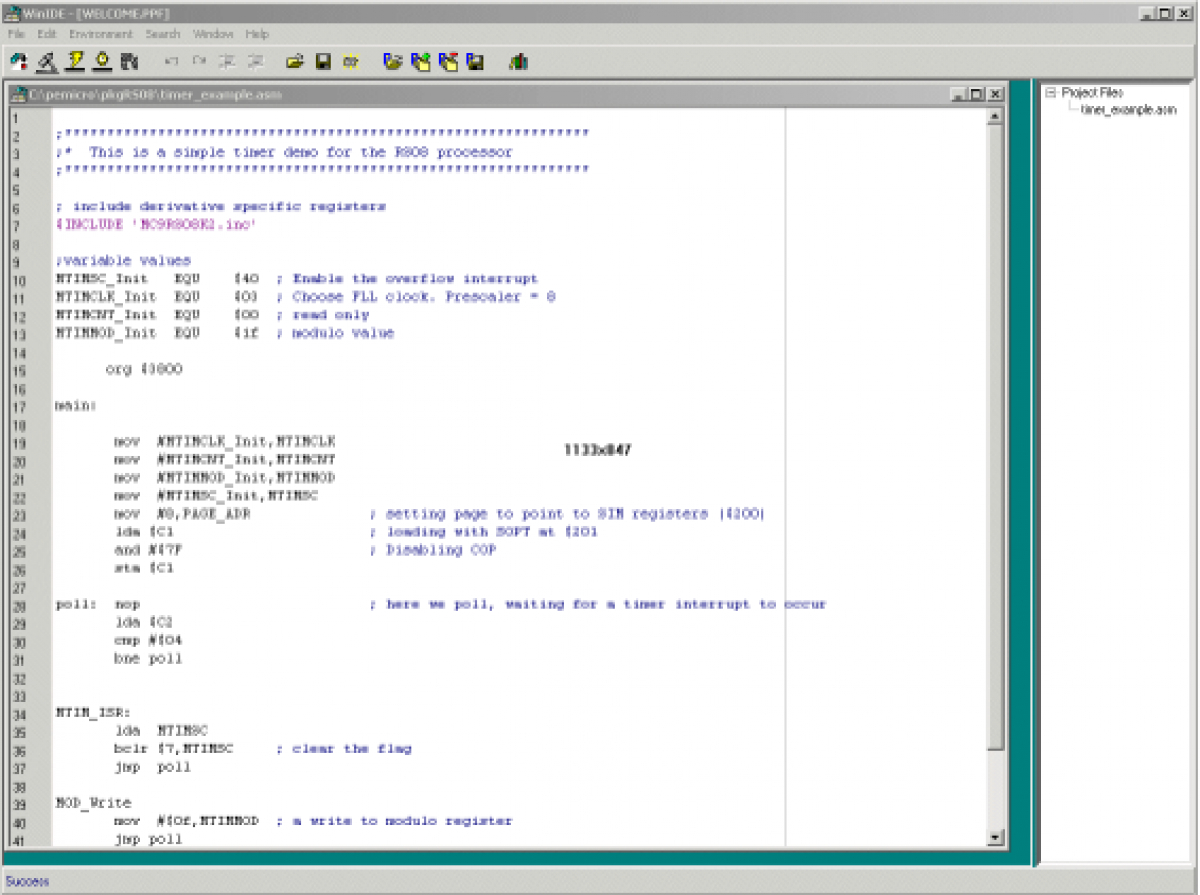1200x895 pixels.
Task: Remove a file from the project (red minus icon)
Action: (x=448, y=61)
